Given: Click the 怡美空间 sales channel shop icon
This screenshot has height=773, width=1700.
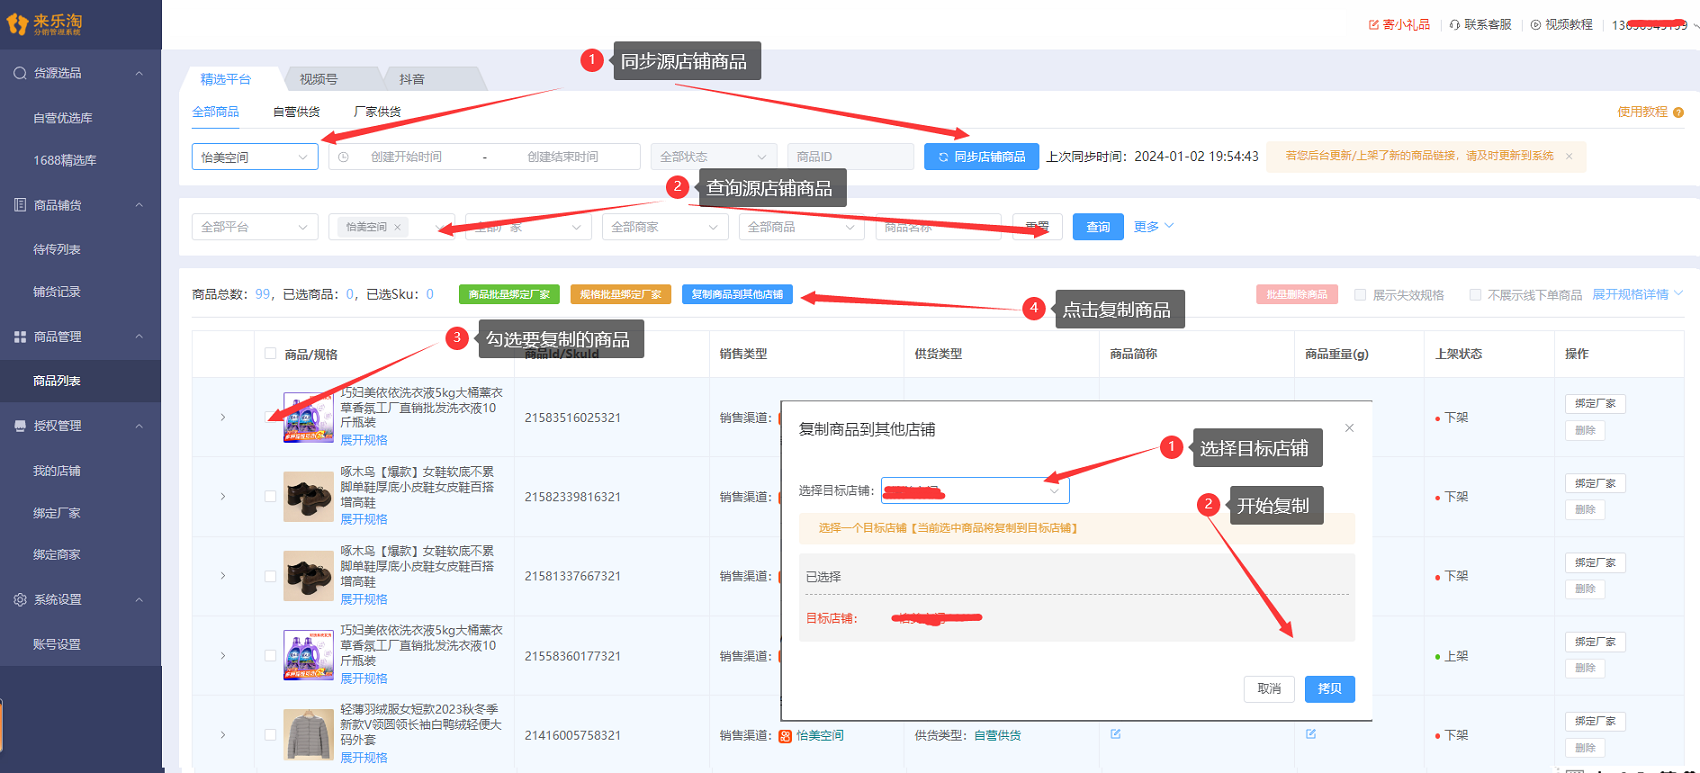Looking at the screenshot, I should 785,736.
